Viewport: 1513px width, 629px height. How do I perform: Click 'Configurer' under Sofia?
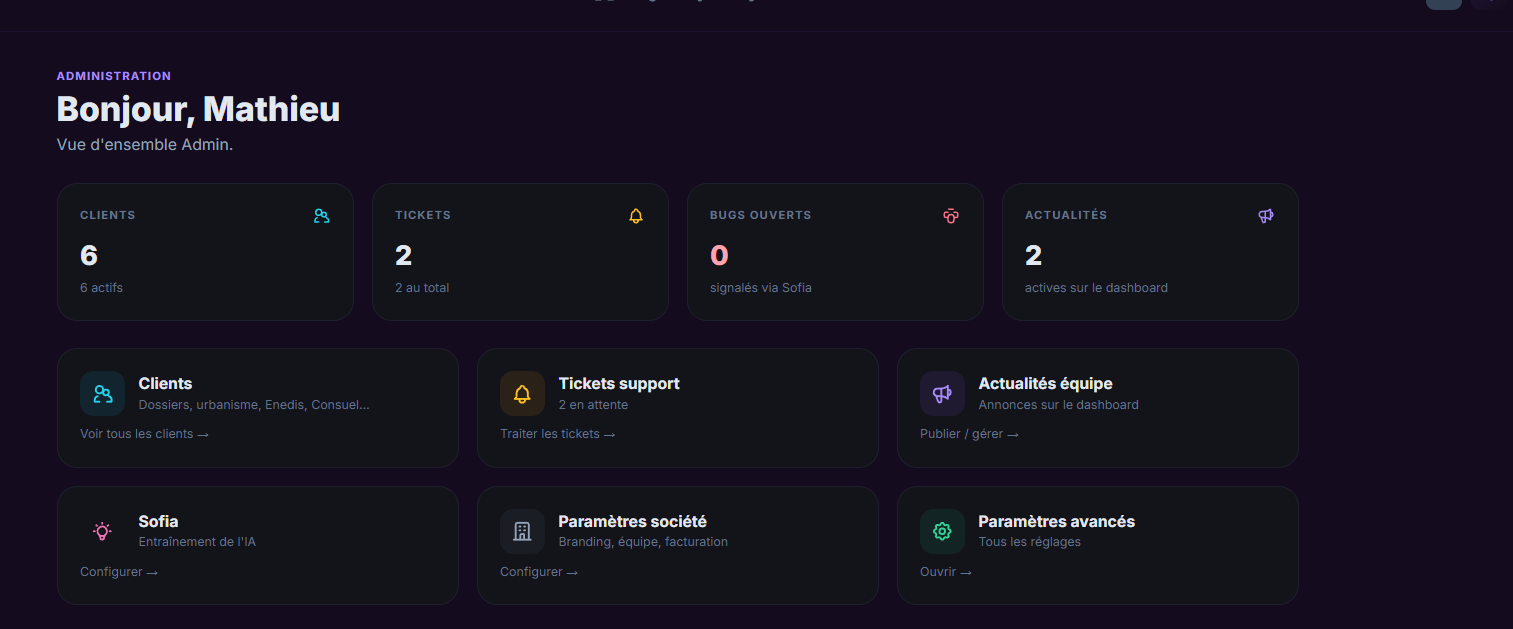(118, 572)
